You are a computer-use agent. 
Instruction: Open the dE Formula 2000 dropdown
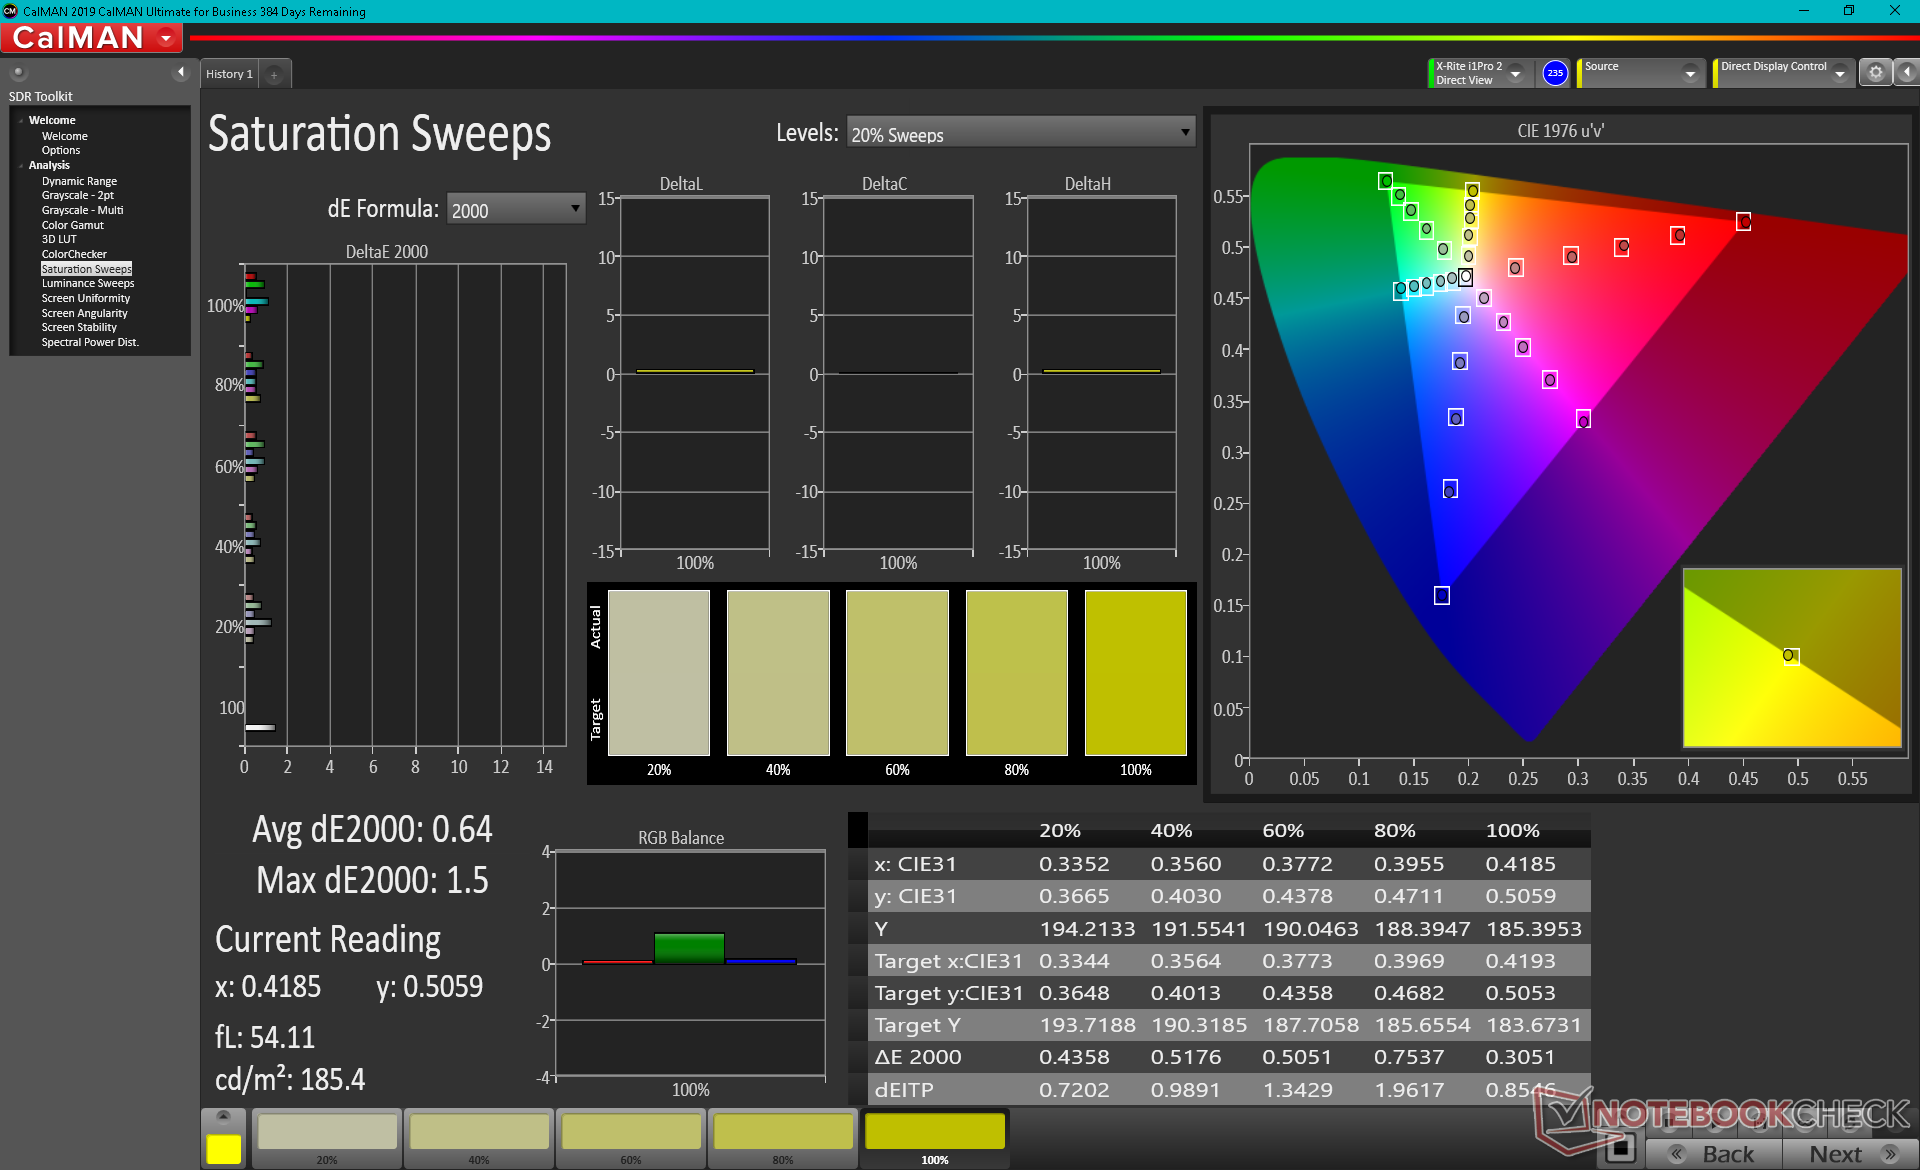coord(515,209)
